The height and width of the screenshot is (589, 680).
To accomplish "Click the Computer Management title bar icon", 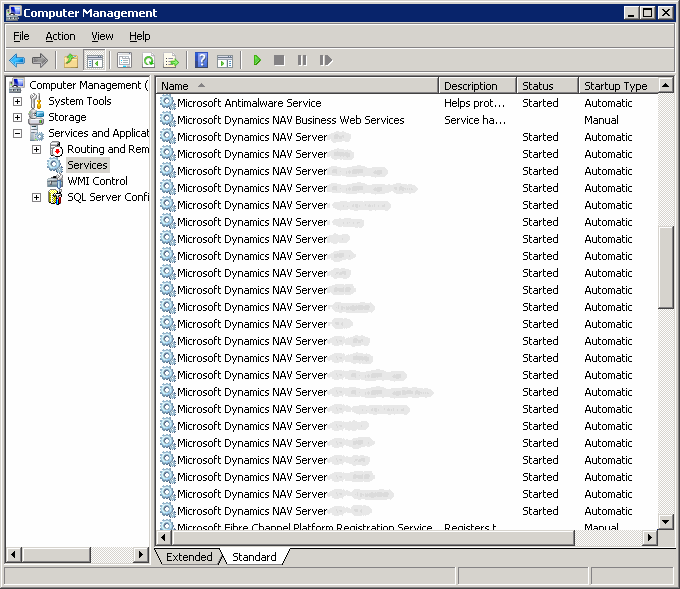I will point(14,13).
